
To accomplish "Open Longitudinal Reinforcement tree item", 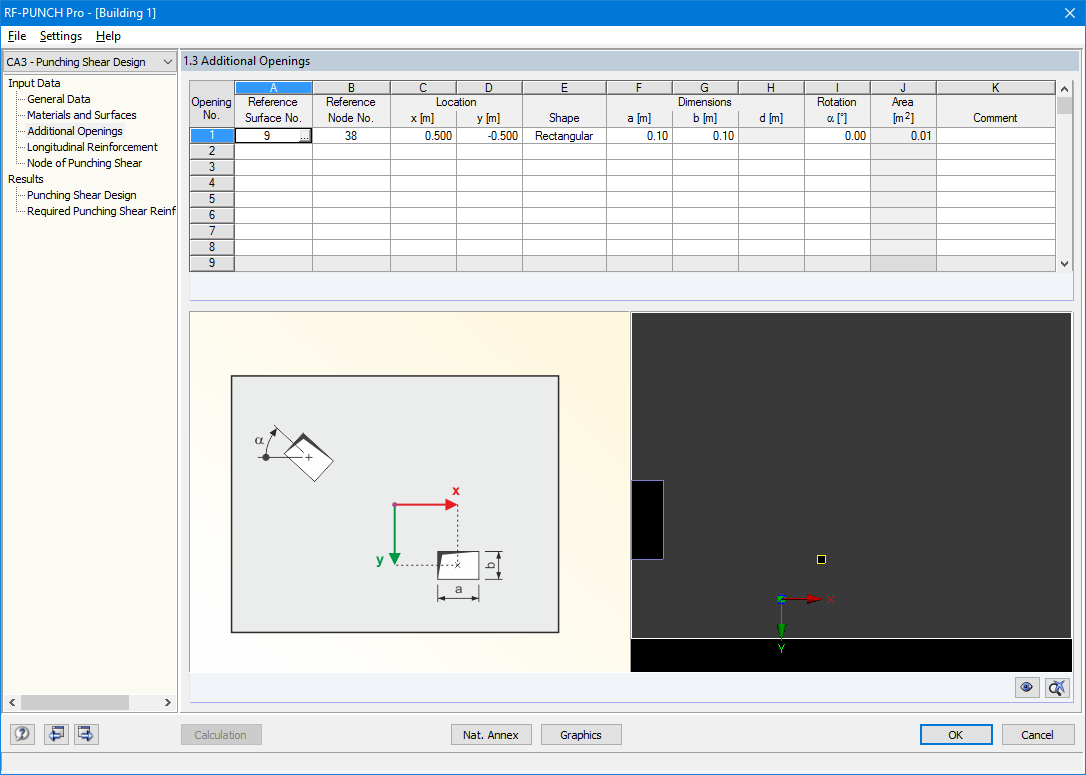I will click(x=92, y=147).
